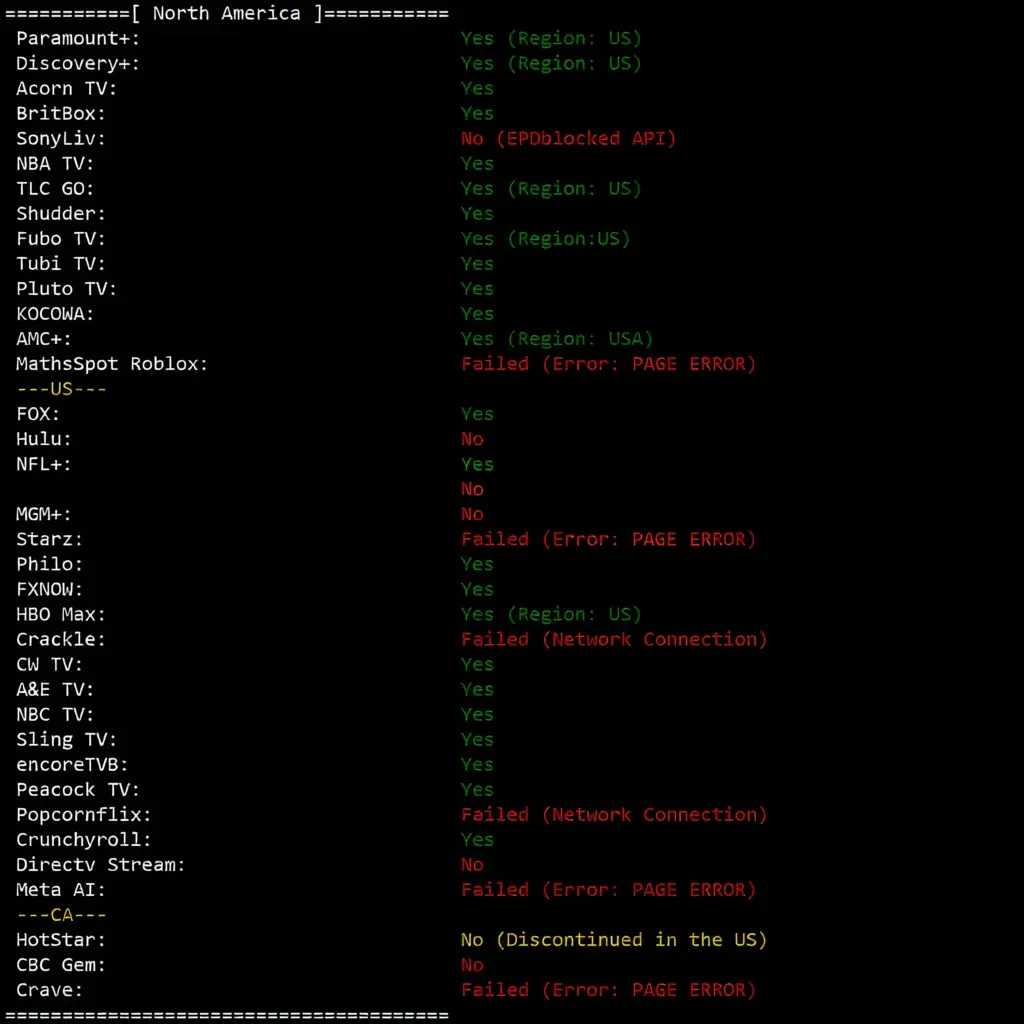Click the 'Directv Stream:' service name

coord(101,865)
